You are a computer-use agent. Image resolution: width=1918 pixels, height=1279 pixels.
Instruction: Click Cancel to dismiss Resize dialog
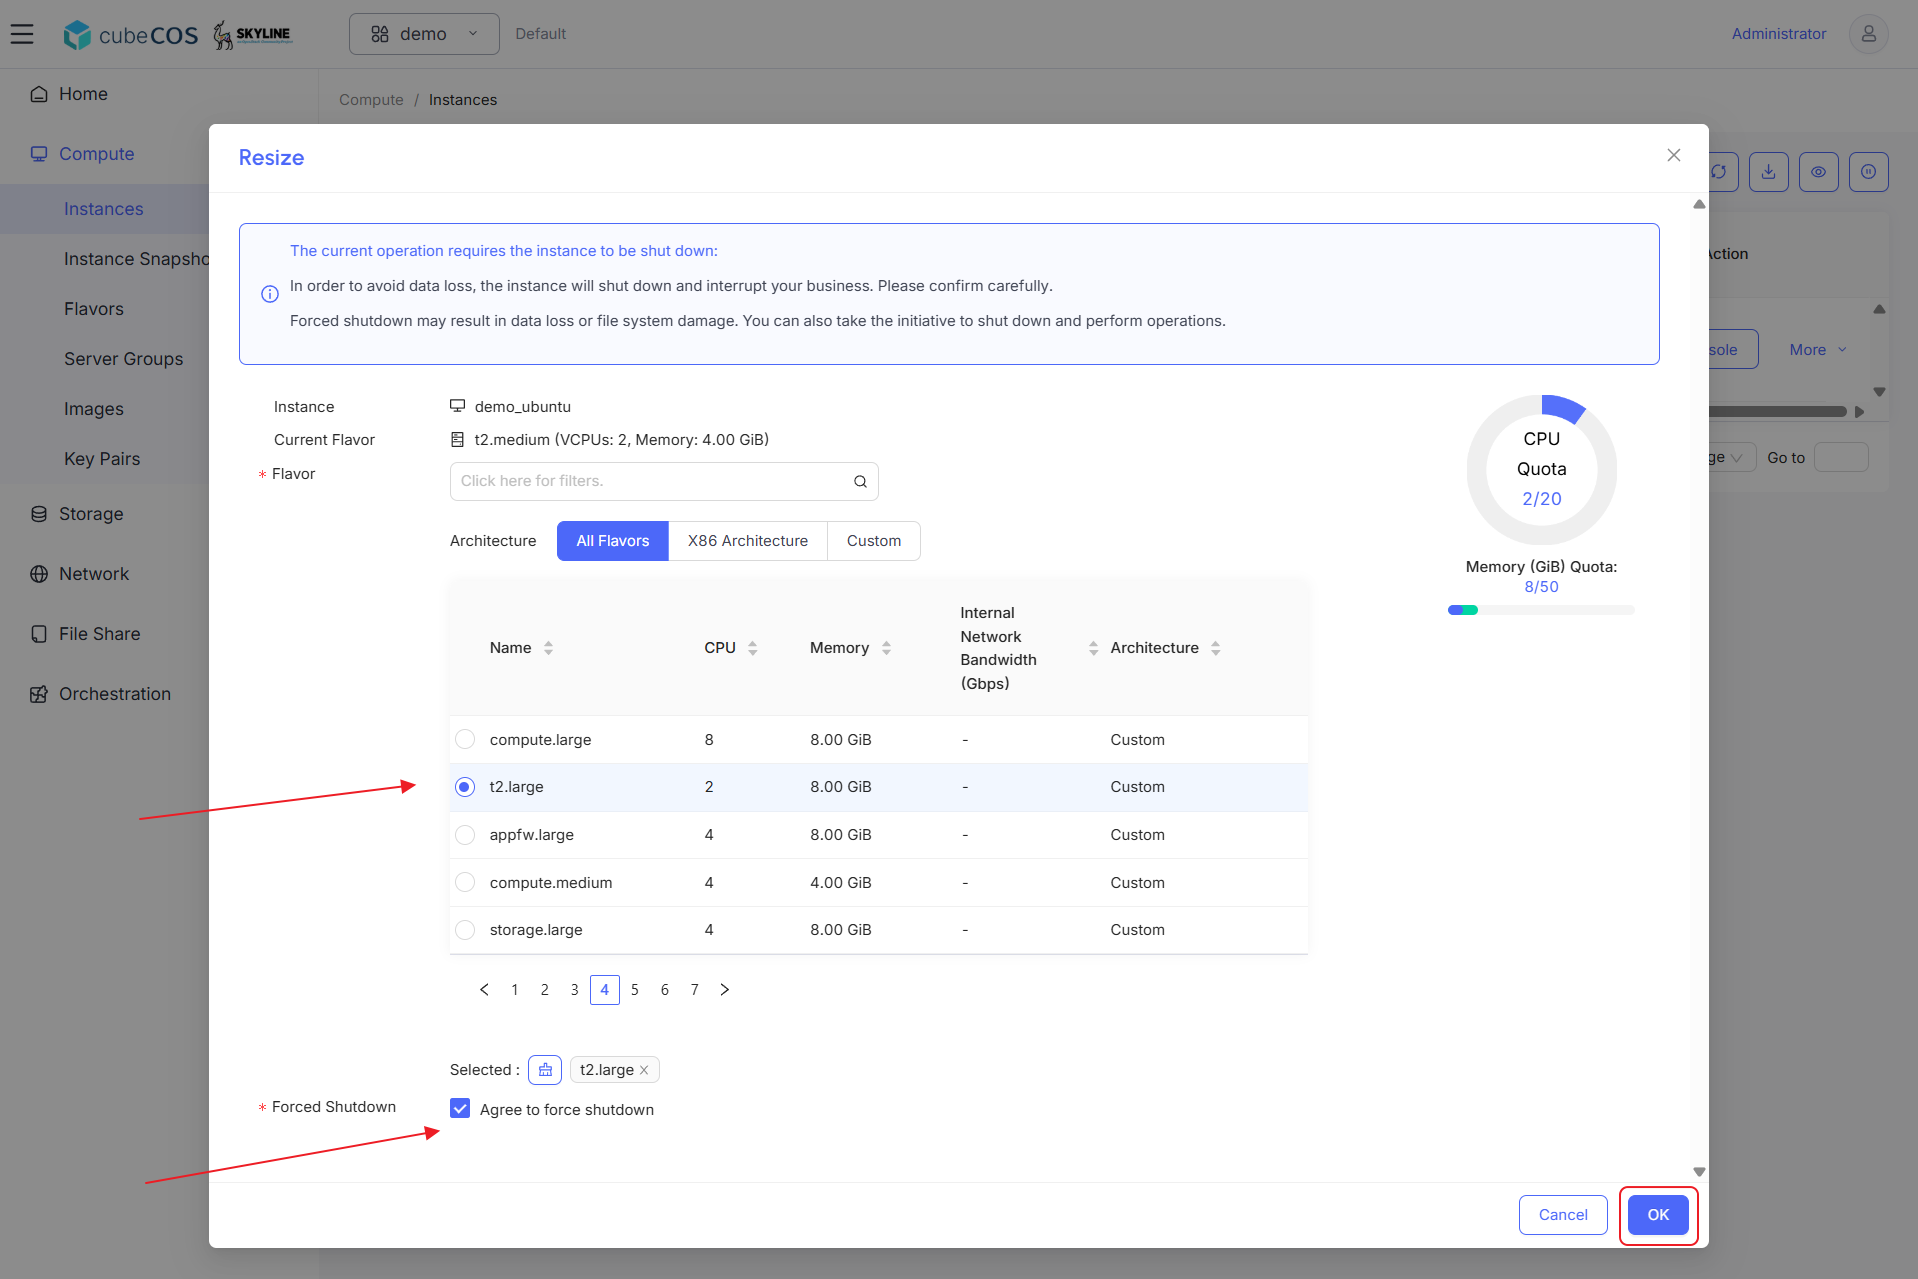1563,1215
